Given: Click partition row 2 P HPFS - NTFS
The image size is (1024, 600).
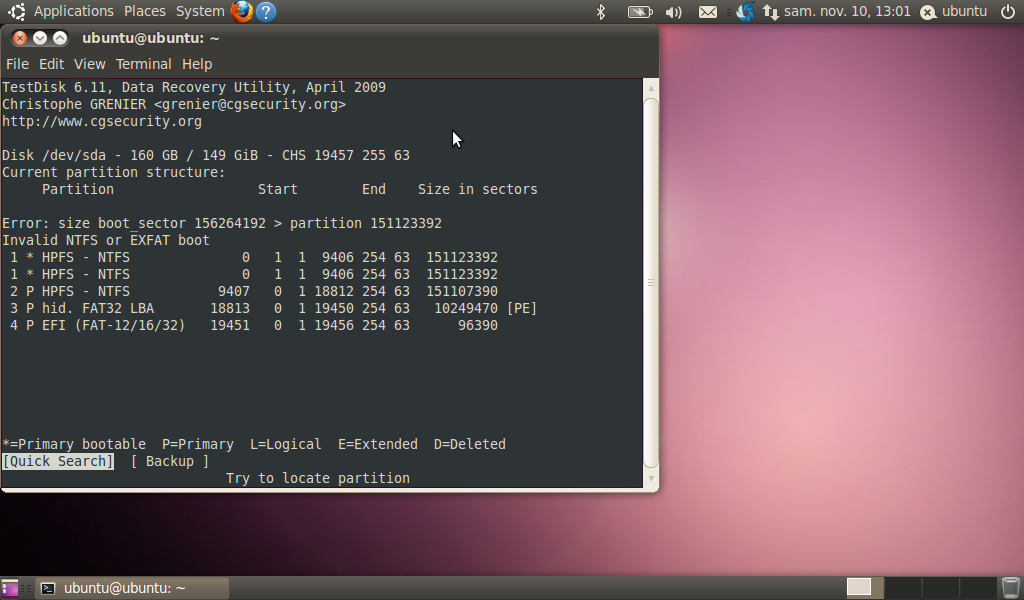Looking at the screenshot, I should tap(254, 291).
